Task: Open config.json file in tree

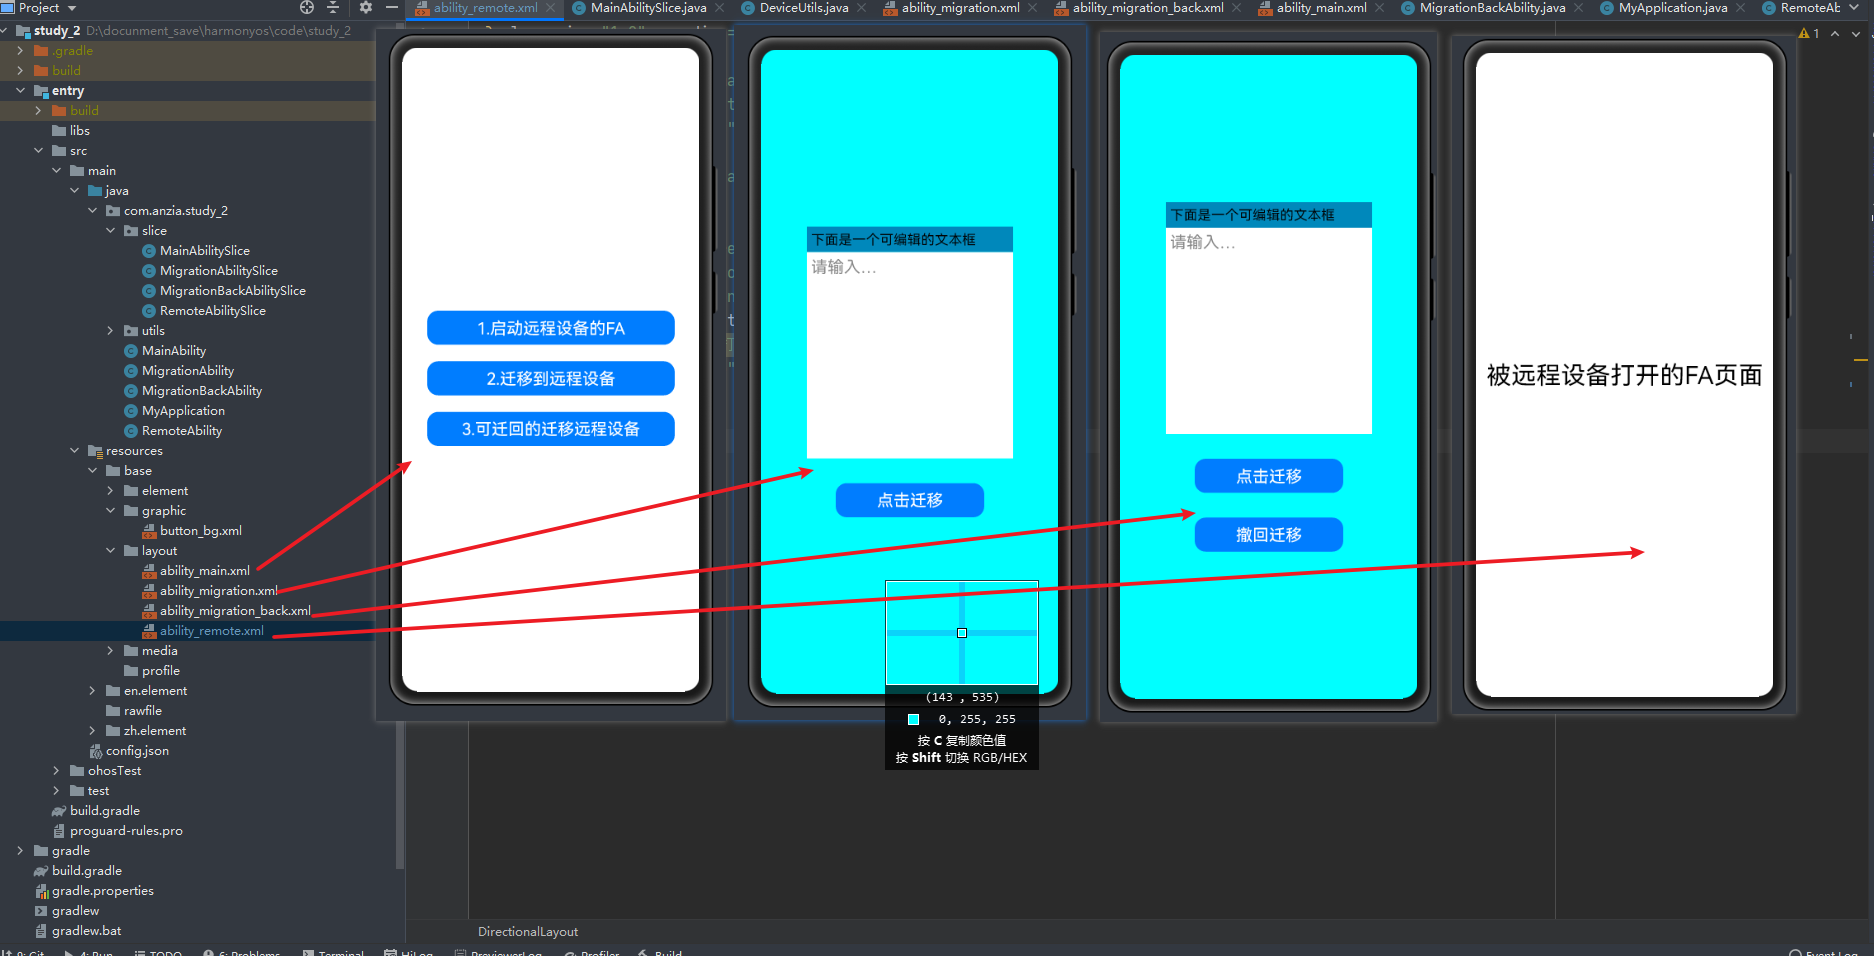Action: pyautogui.click(x=137, y=751)
